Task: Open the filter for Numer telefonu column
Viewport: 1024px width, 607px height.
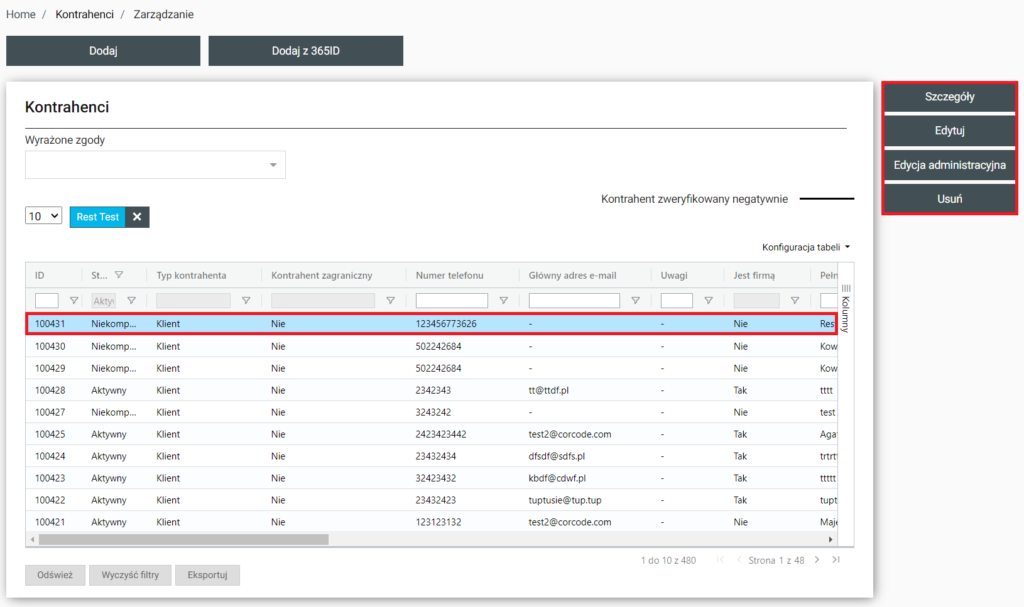Action: coord(503,300)
